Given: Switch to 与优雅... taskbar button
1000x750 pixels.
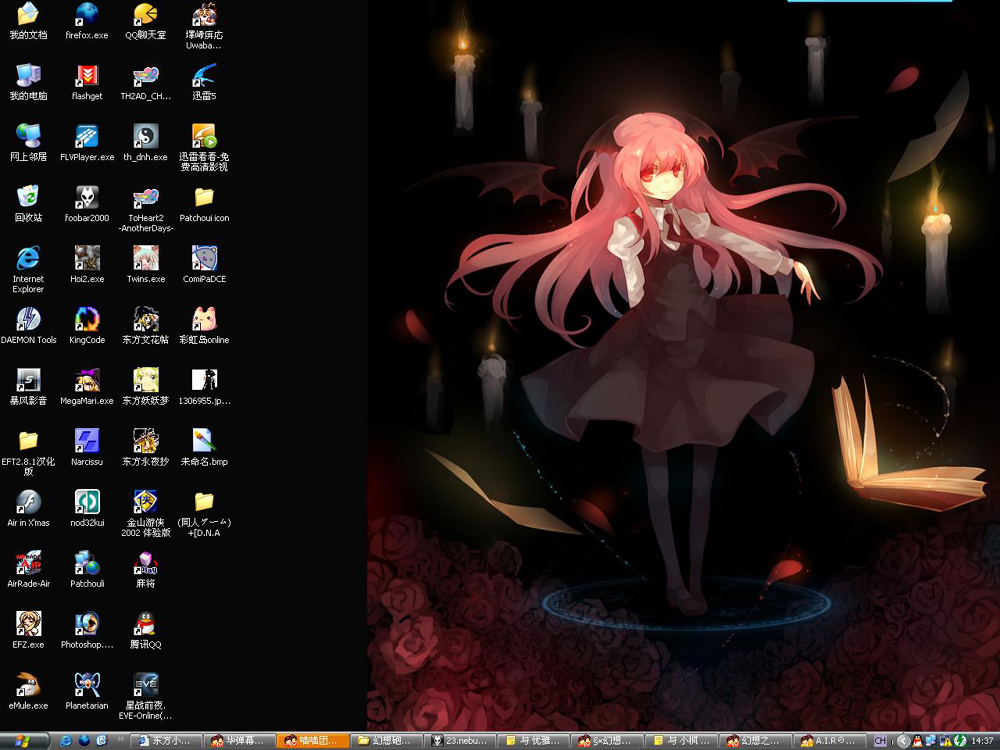Looking at the screenshot, I should 534,741.
